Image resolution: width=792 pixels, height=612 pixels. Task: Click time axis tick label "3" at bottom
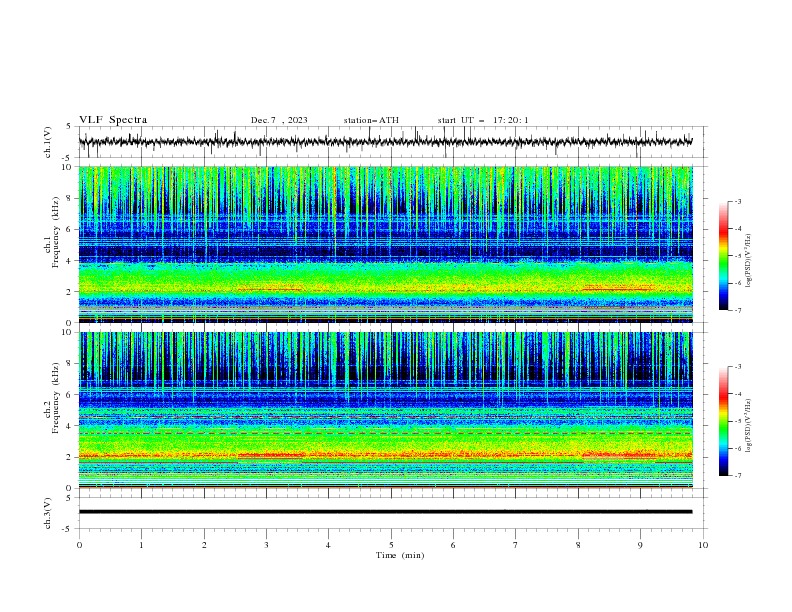pos(266,545)
